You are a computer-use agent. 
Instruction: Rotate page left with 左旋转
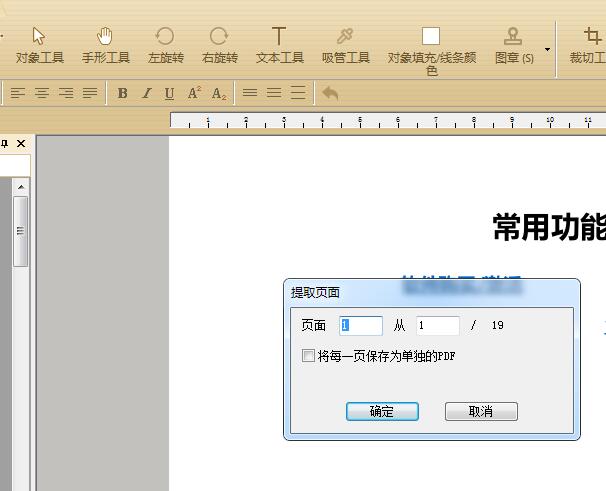pyautogui.click(x=165, y=46)
